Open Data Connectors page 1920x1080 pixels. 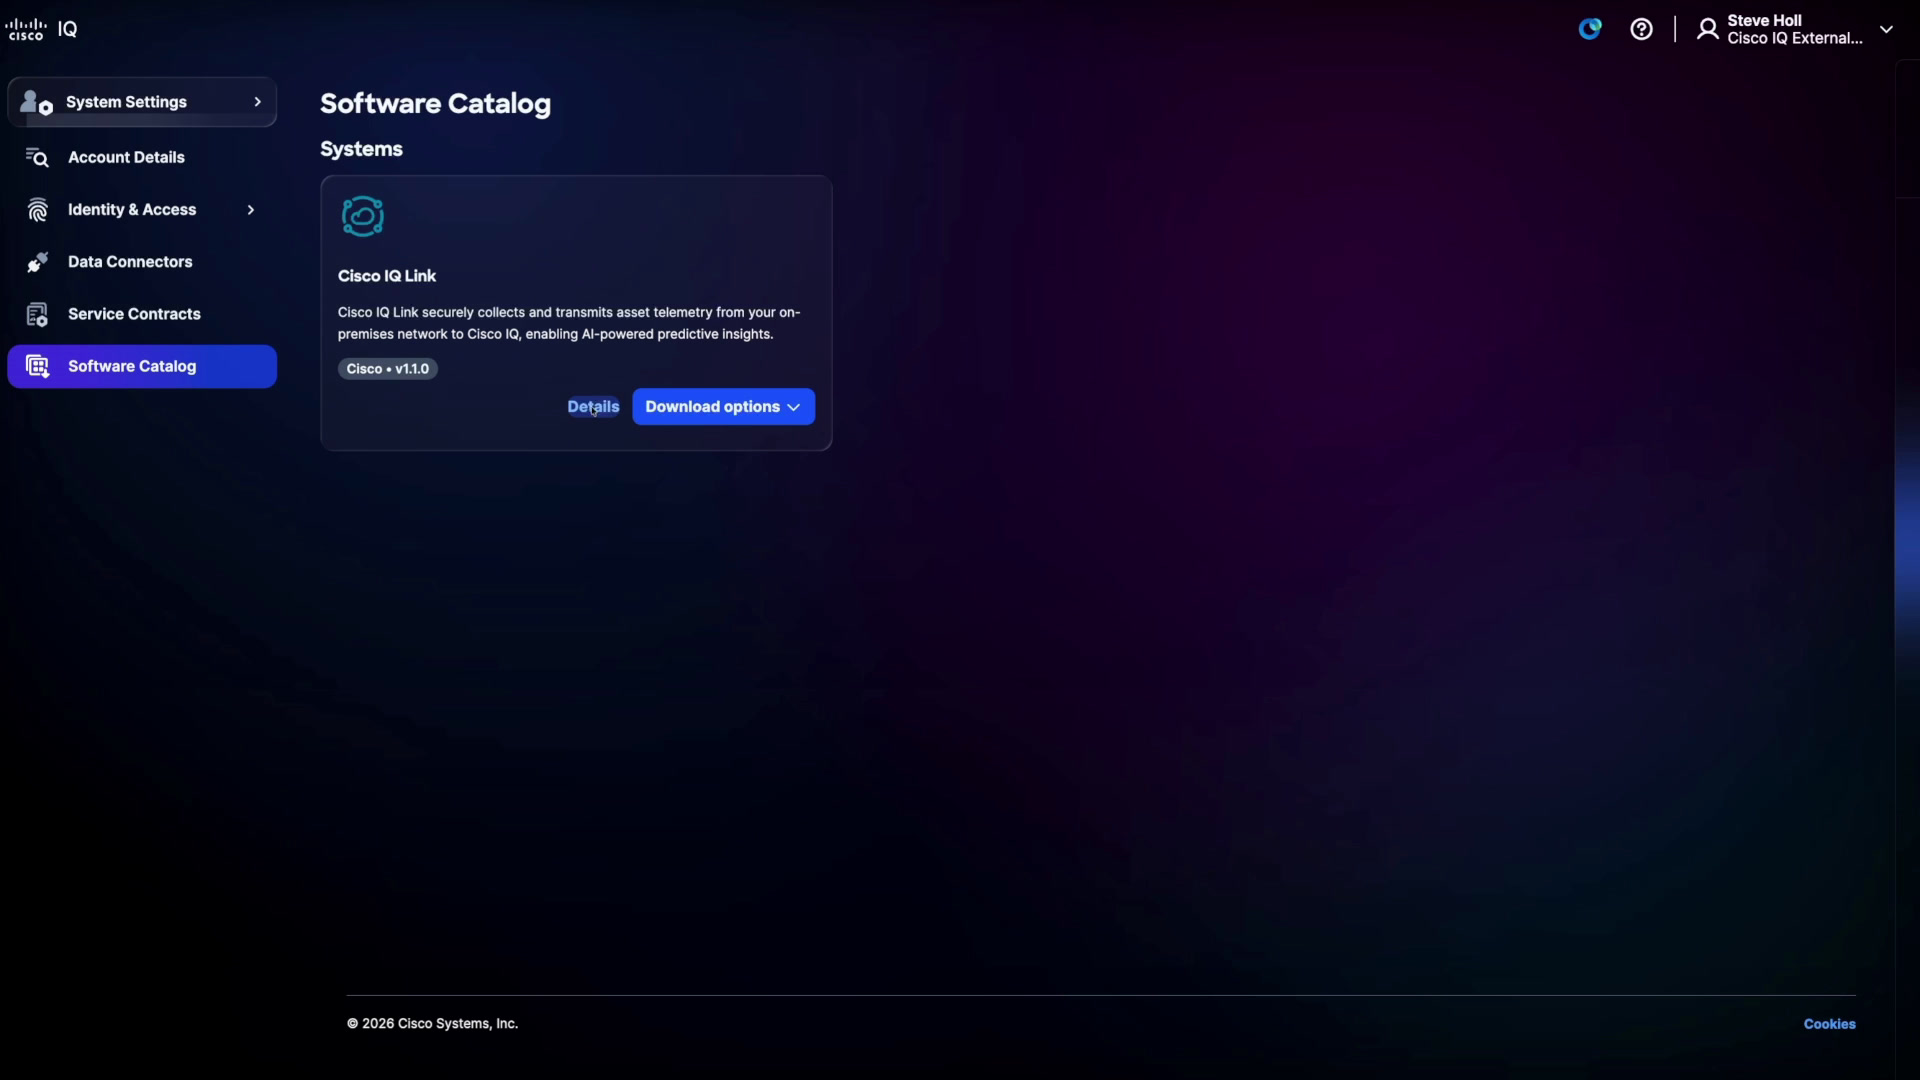142,262
